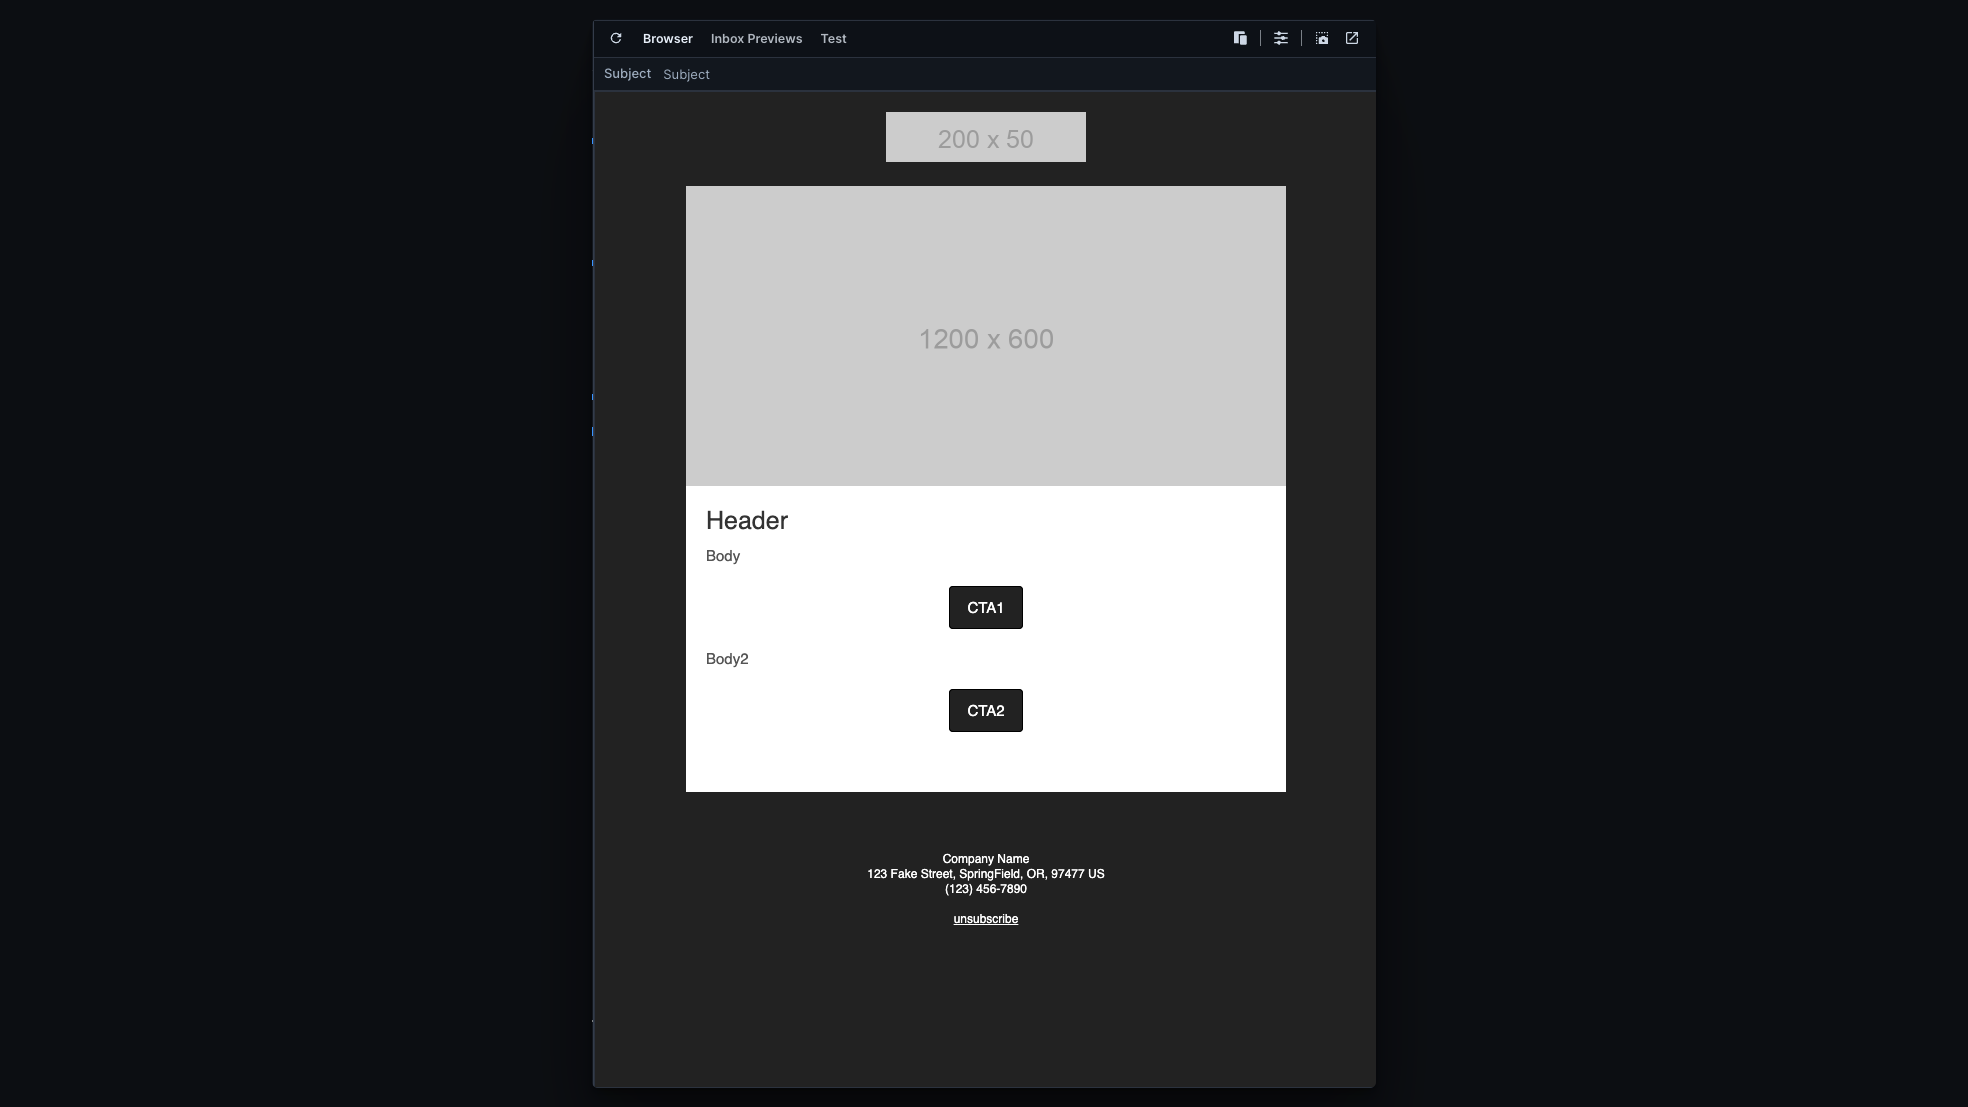Switch to Inbox Previews tab
Viewport: 1968px width, 1107px height.
(x=756, y=38)
